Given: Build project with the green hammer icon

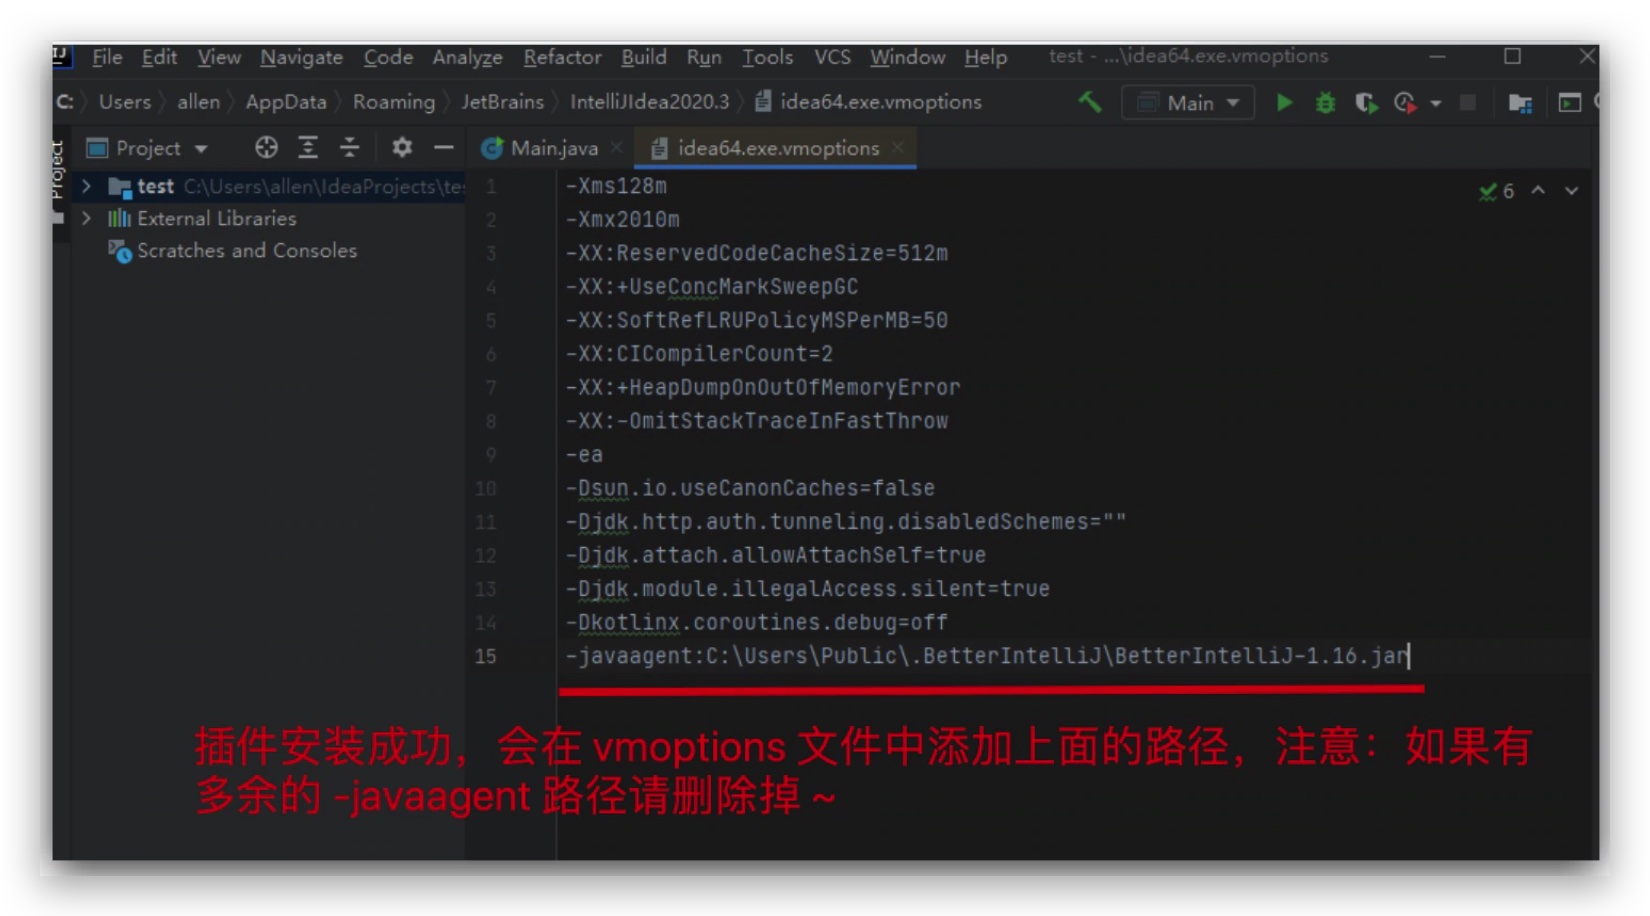Looking at the screenshot, I should coord(1090,102).
